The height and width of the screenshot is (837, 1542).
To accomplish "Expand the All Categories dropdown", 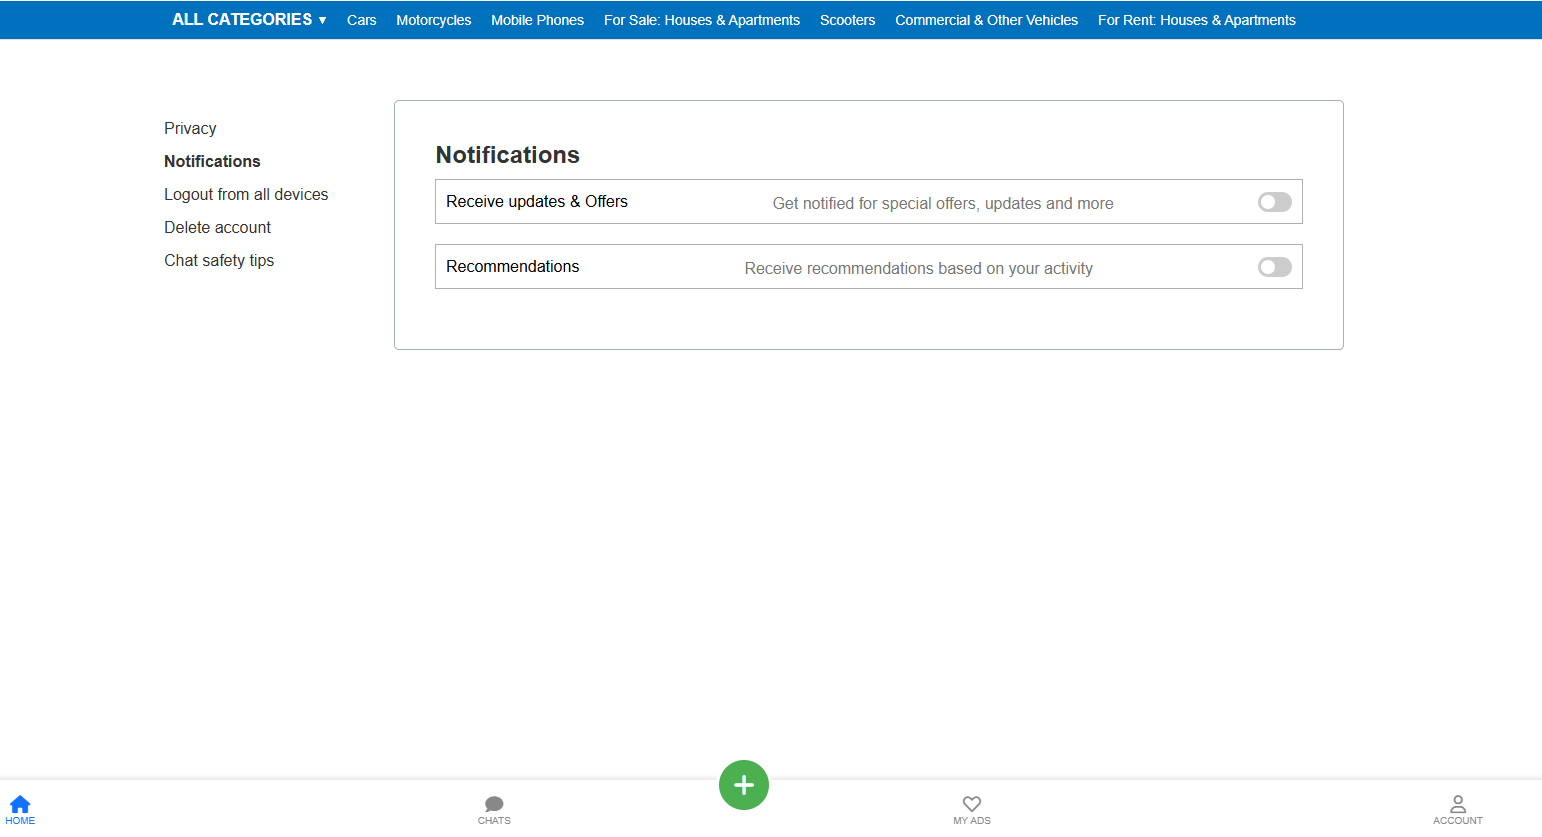I will coord(249,20).
